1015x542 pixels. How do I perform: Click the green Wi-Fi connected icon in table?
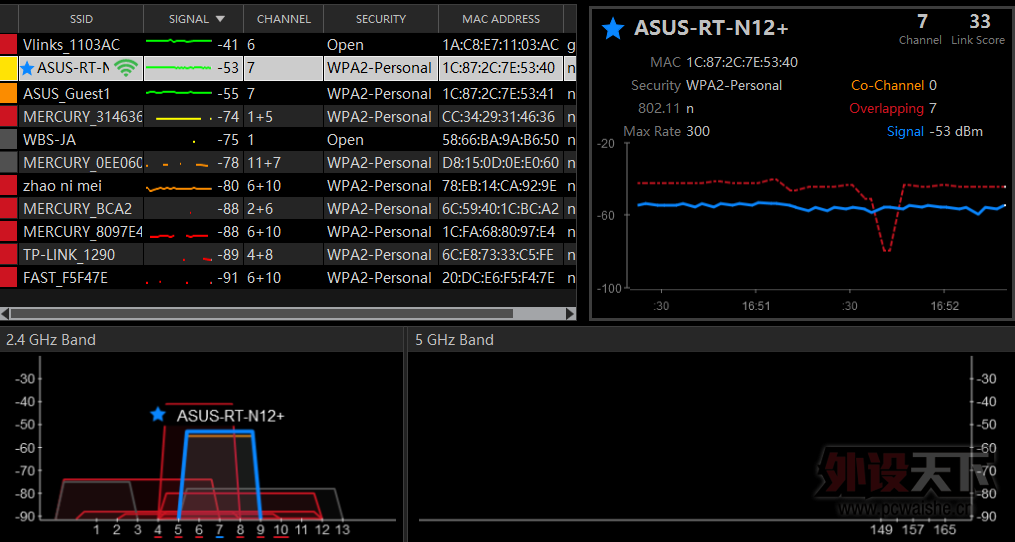pos(127,68)
